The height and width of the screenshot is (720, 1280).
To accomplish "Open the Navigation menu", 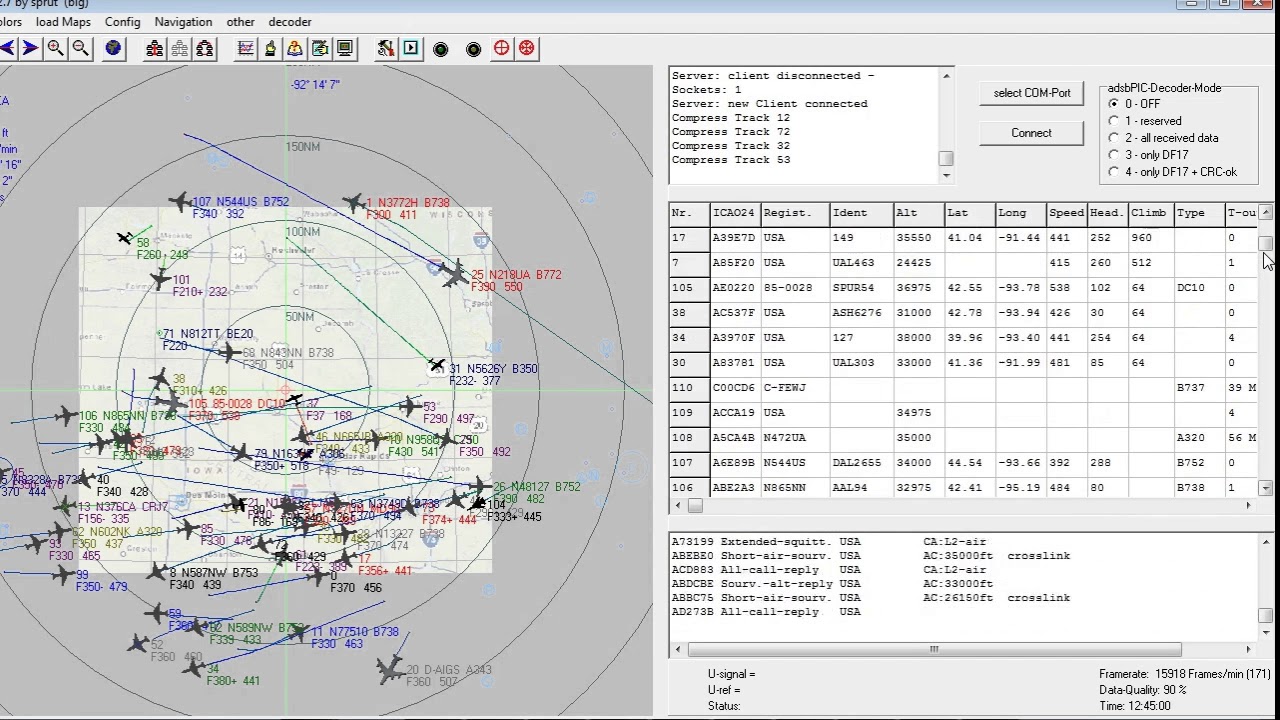I will coord(183,22).
